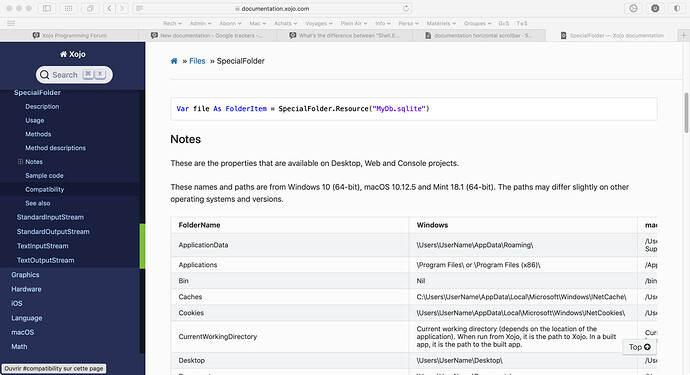
Task: Open the Abonn favorites folder dropdown
Action: (230, 23)
